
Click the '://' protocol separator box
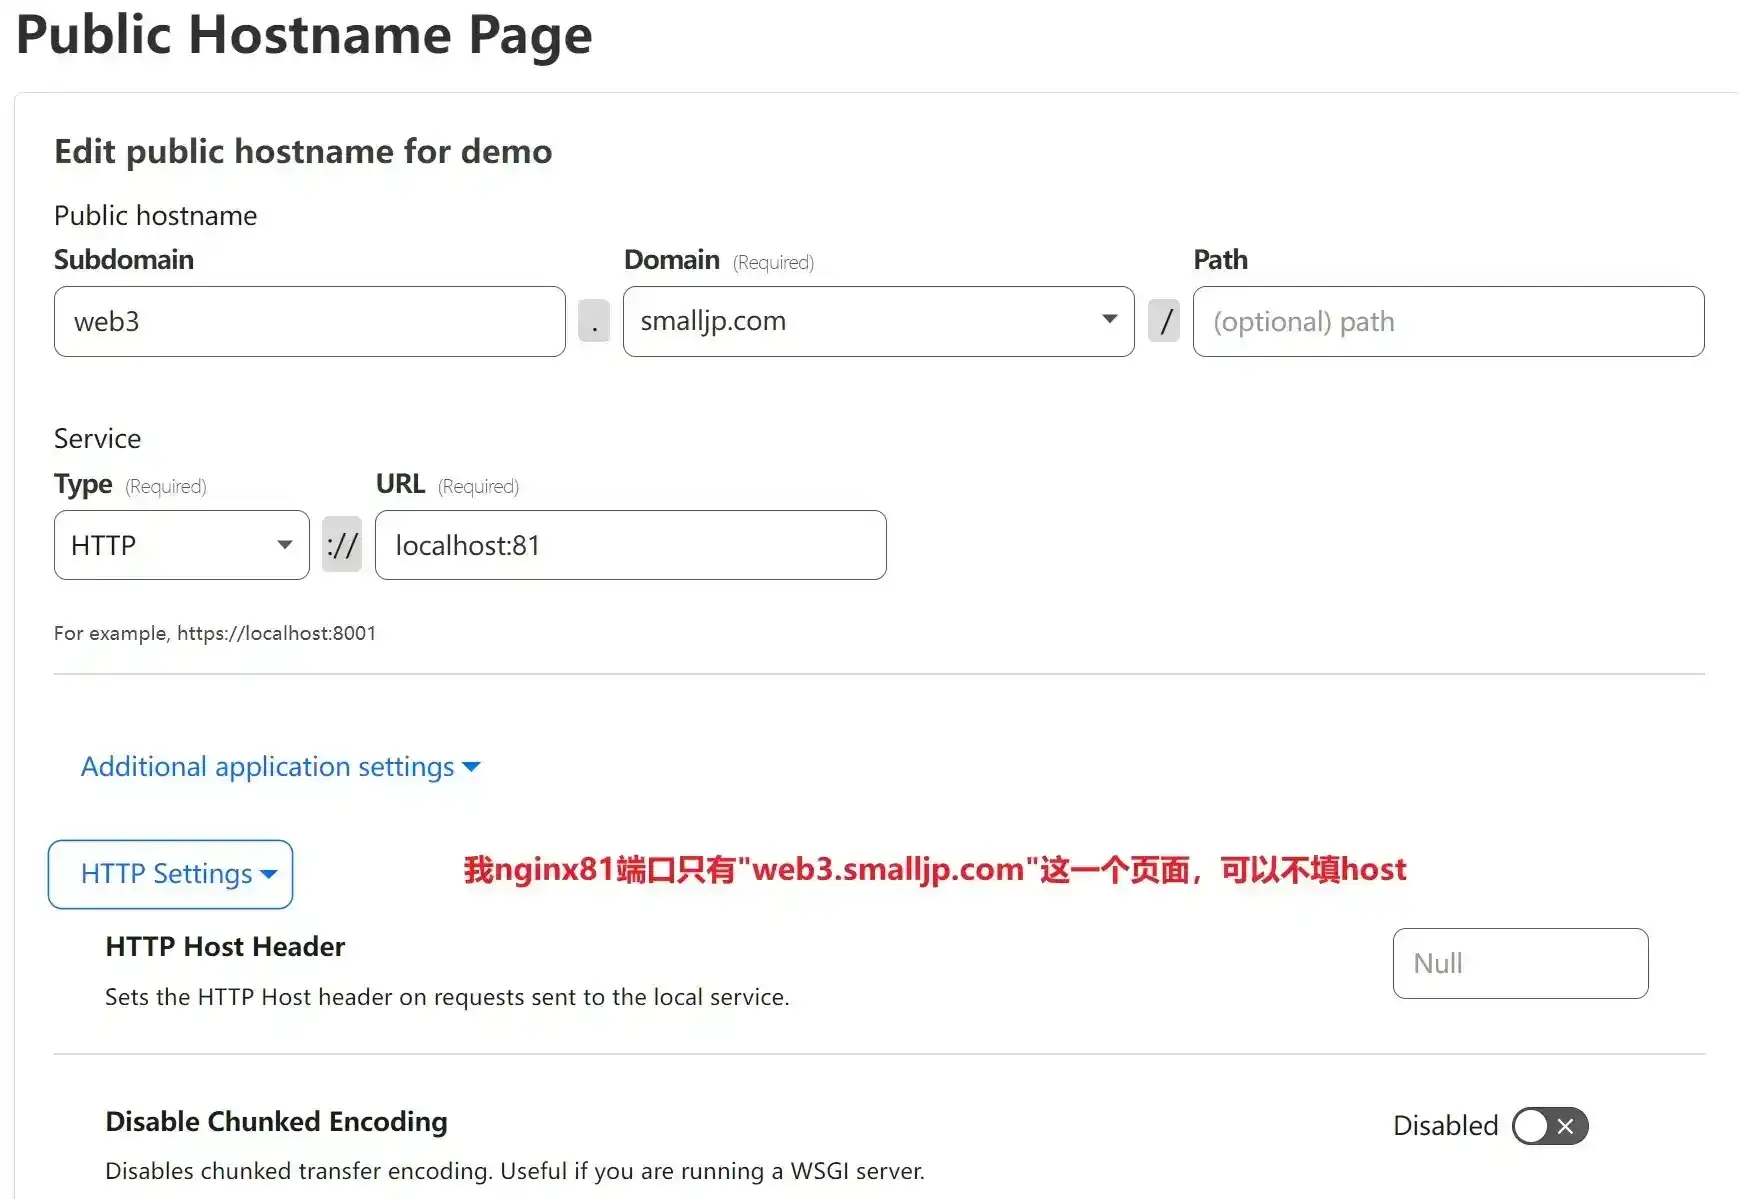[x=342, y=545]
